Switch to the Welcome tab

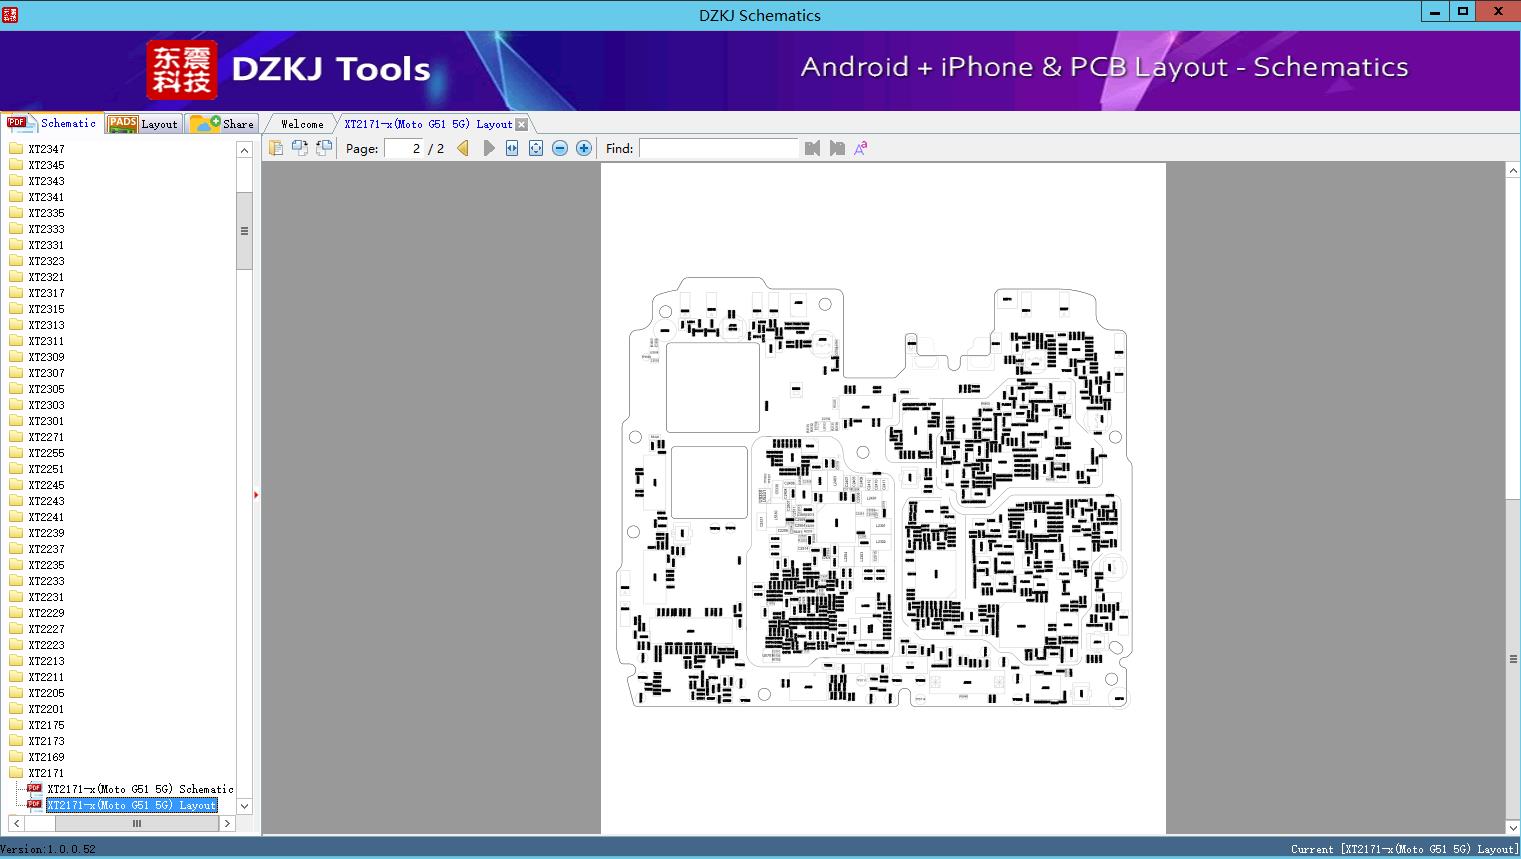299,123
